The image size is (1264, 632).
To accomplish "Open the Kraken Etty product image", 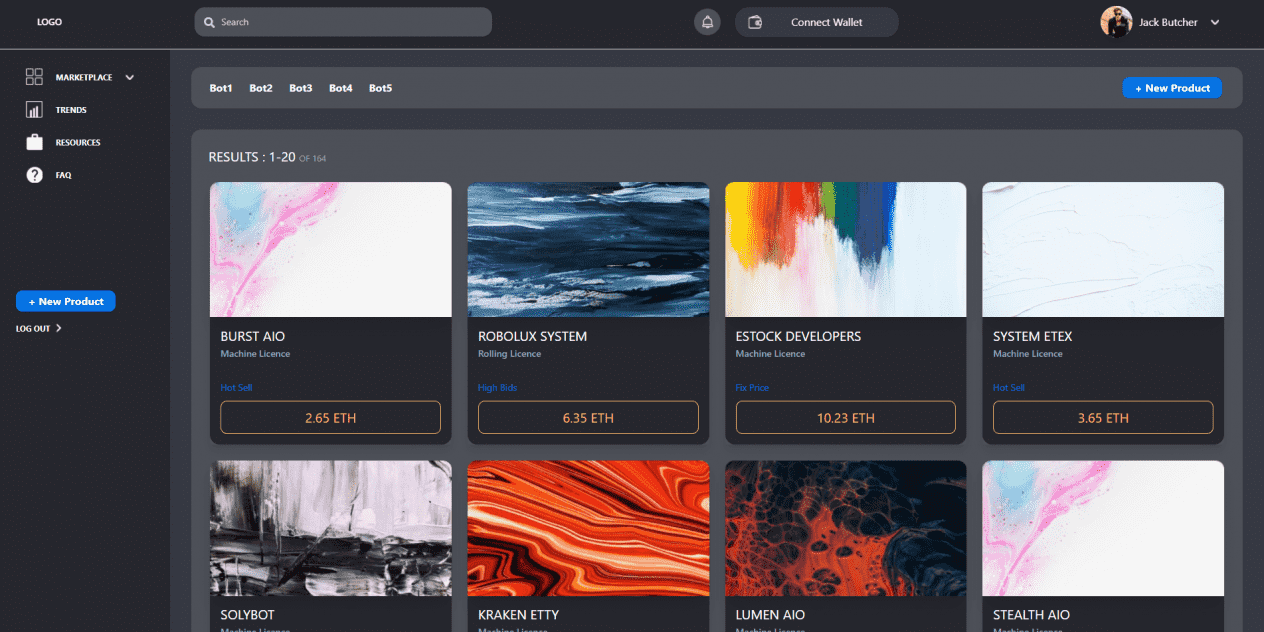I will [588, 528].
